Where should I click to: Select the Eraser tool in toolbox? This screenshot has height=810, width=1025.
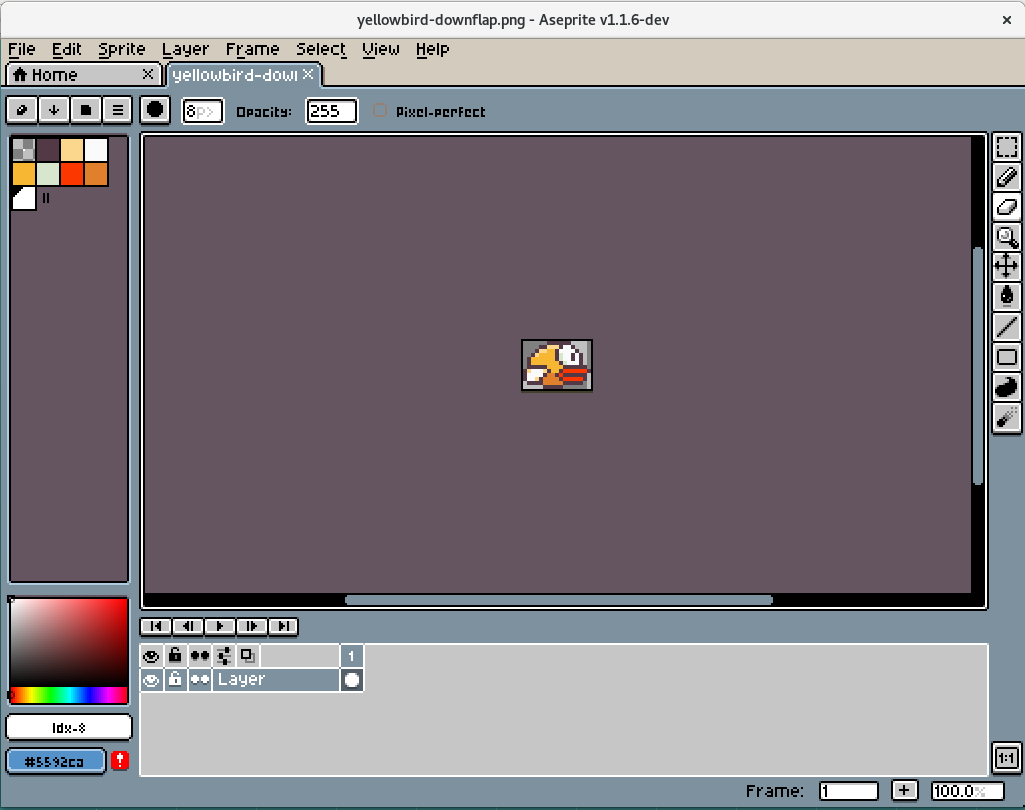click(1007, 207)
